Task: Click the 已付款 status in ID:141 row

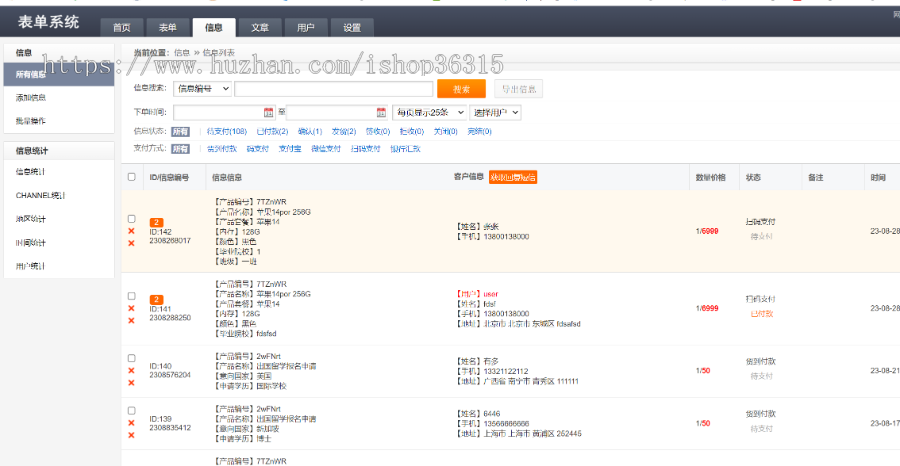Action: pyautogui.click(x=762, y=314)
